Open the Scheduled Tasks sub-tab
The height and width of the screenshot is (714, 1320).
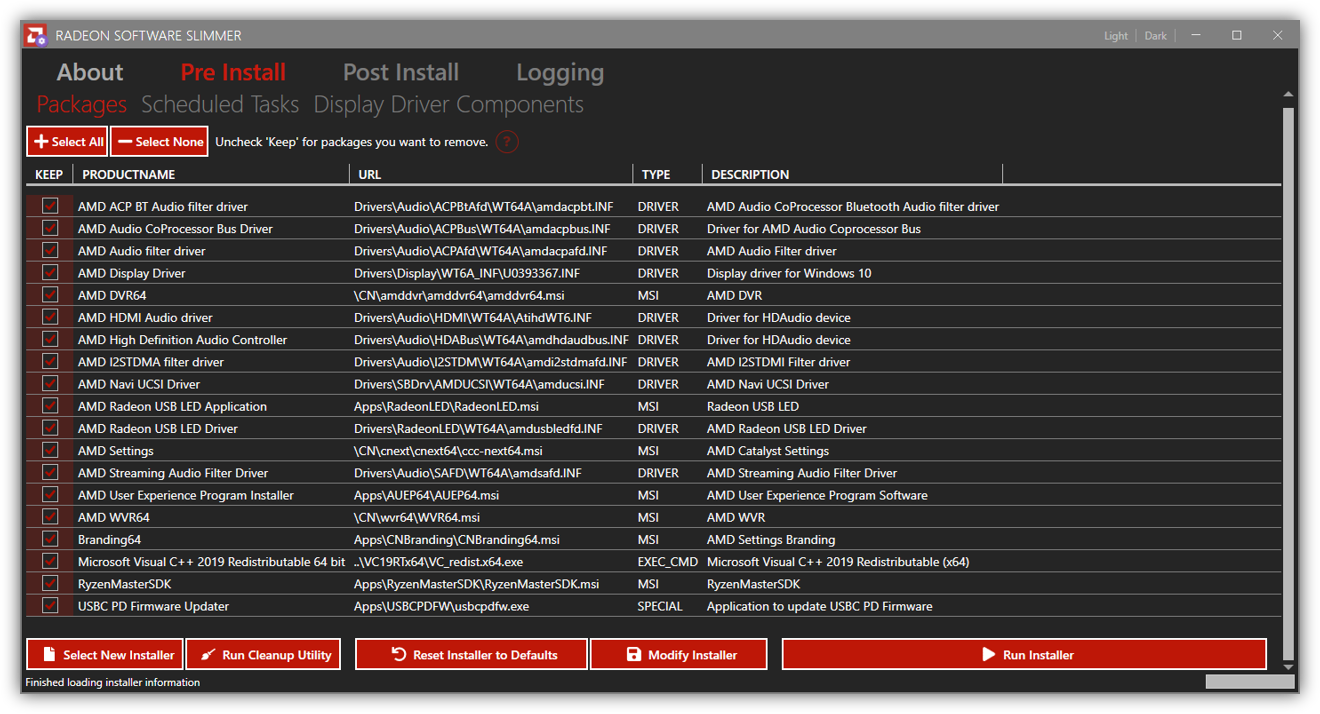(x=220, y=104)
